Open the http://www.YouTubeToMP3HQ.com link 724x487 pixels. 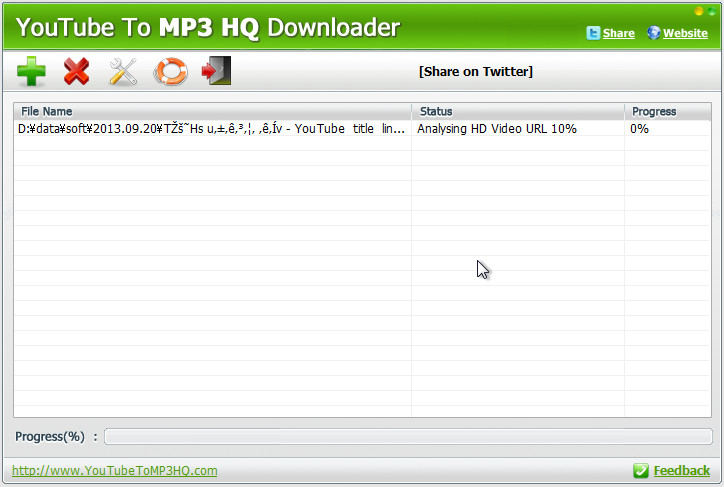click(x=115, y=470)
